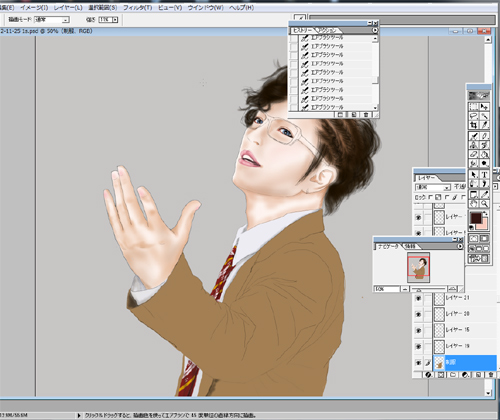Pick the foreground color swatch
Image resolution: width=500 pixels, height=420 pixels.
[475, 218]
